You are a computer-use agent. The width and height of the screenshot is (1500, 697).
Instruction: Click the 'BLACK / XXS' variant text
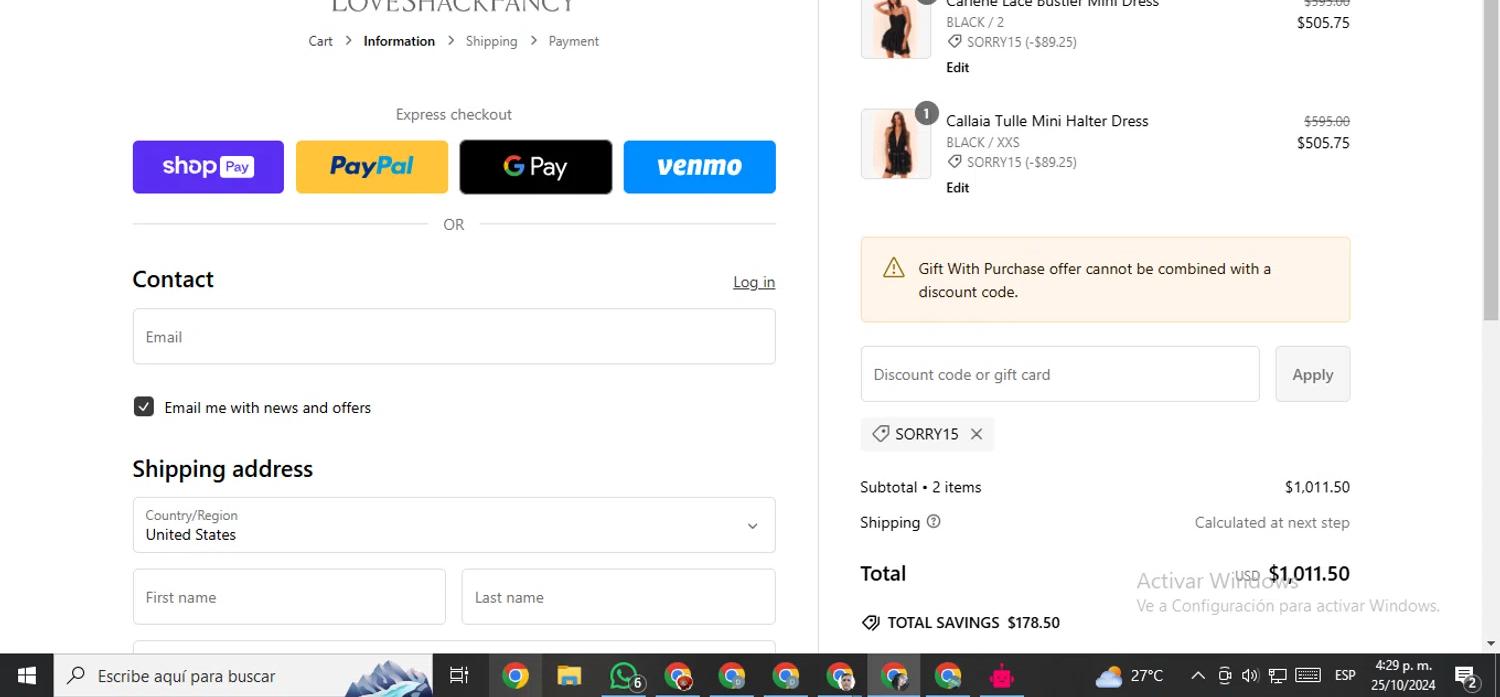[x=983, y=142]
